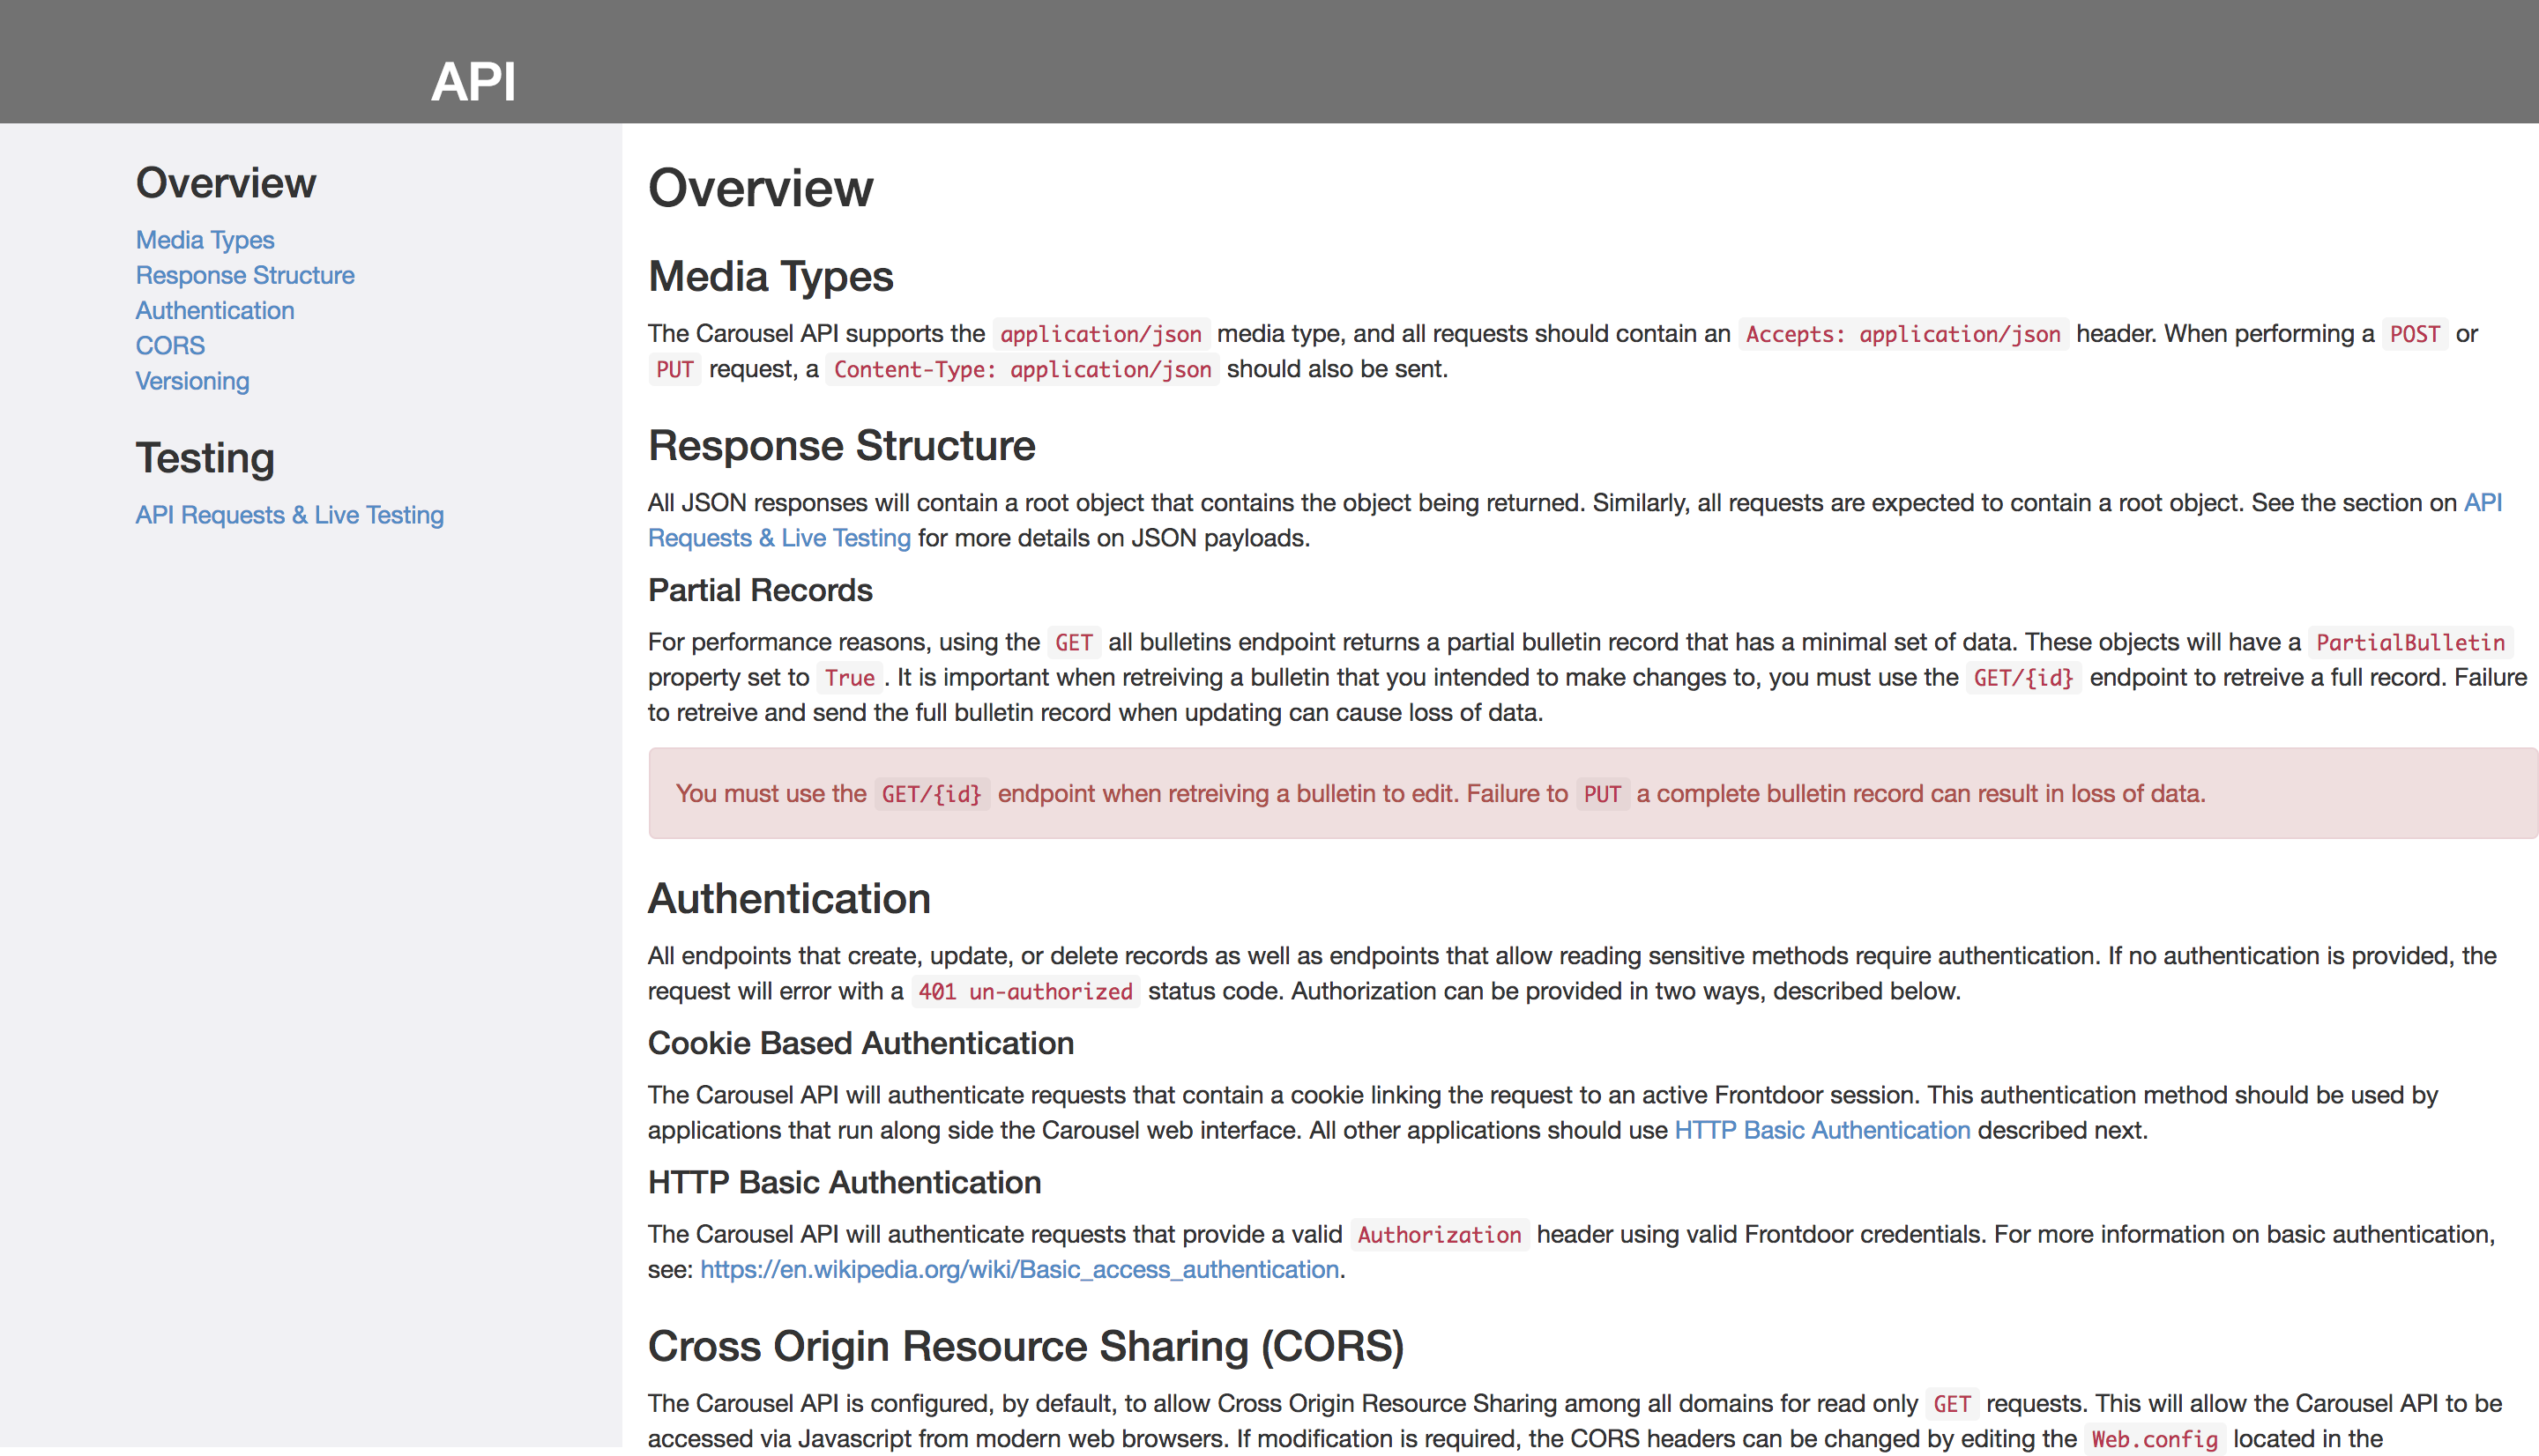Click the GET/{id} code snippet in warning
This screenshot has width=2539, height=1456.
point(929,793)
